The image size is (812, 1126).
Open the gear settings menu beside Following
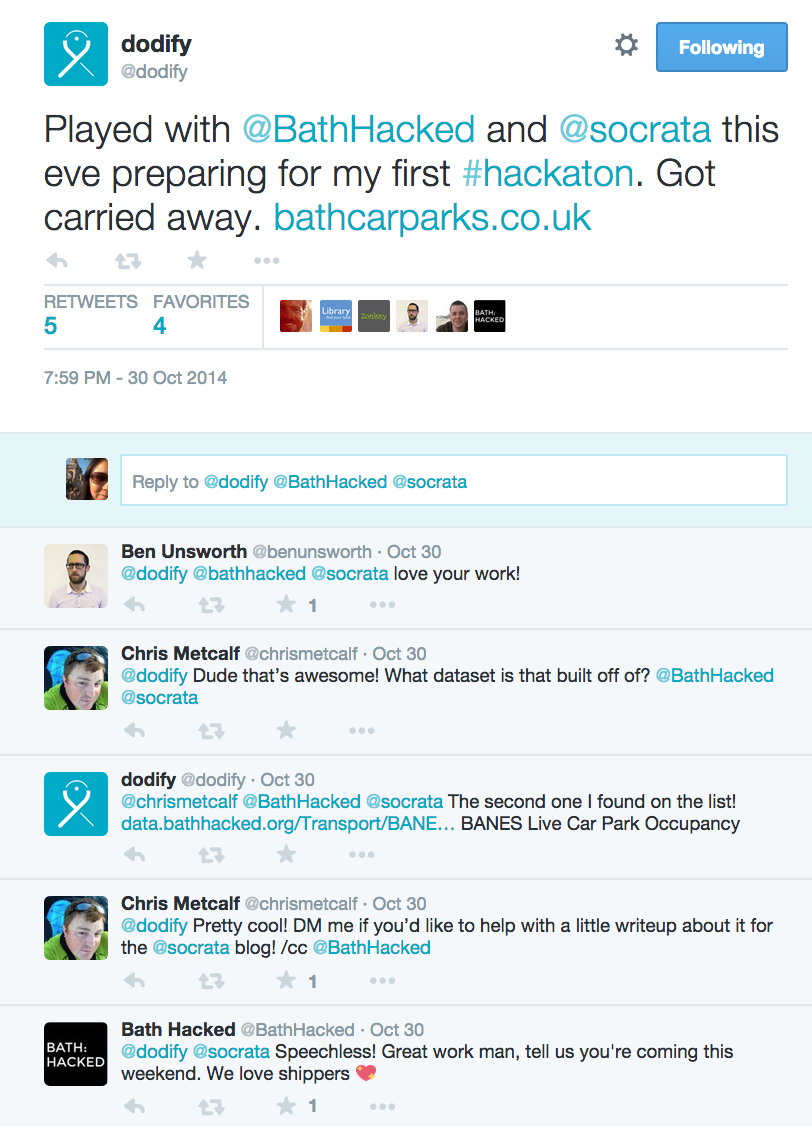pyautogui.click(x=626, y=45)
